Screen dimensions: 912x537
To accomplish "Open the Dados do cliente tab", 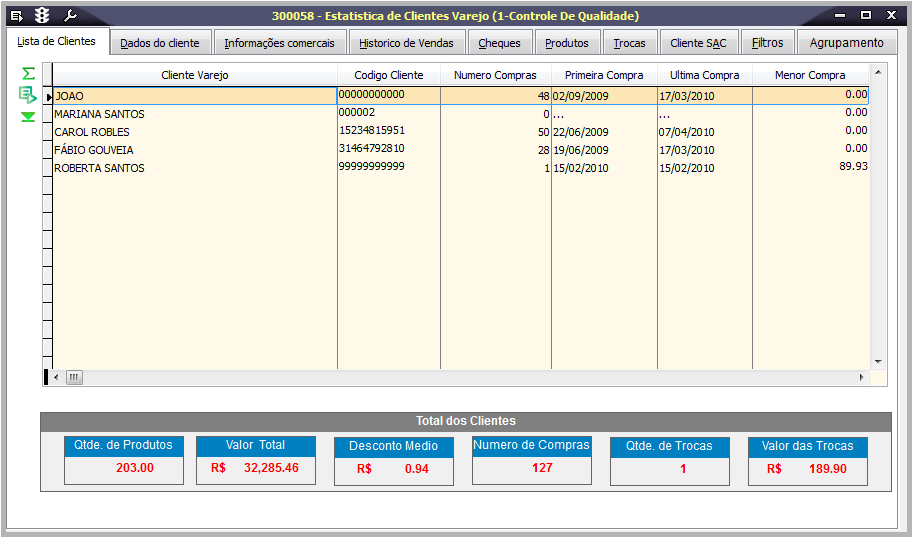I will (x=160, y=43).
